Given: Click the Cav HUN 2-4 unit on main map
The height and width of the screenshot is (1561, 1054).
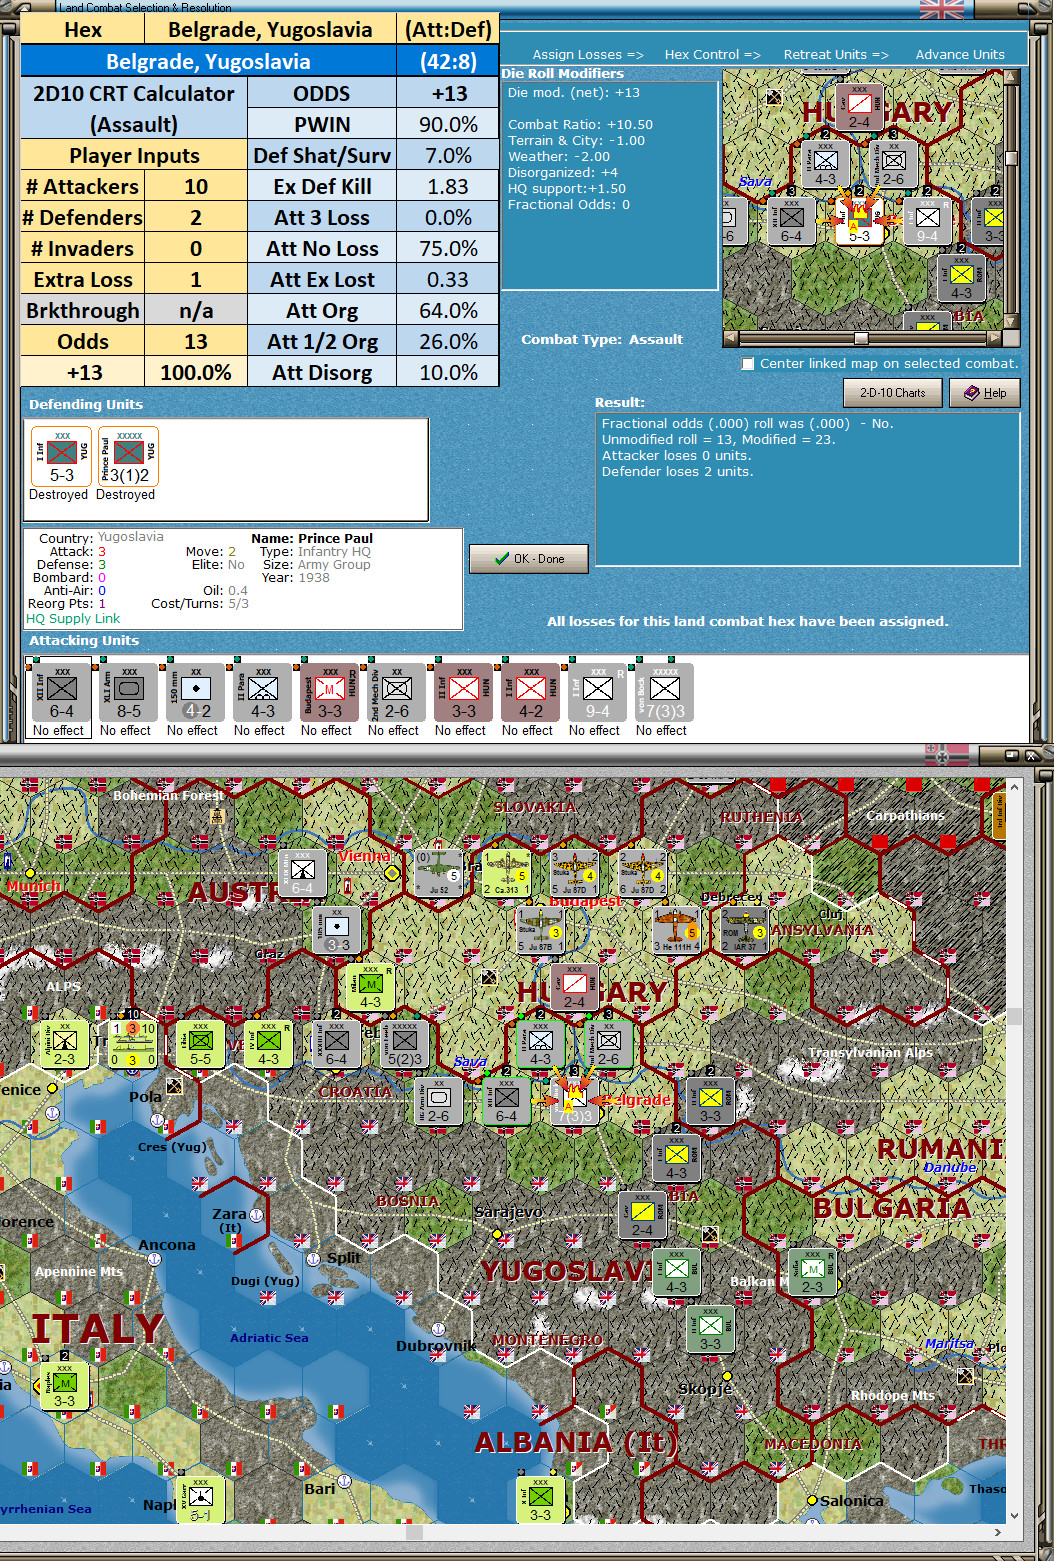Looking at the screenshot, I should click(x=575, y=988).
